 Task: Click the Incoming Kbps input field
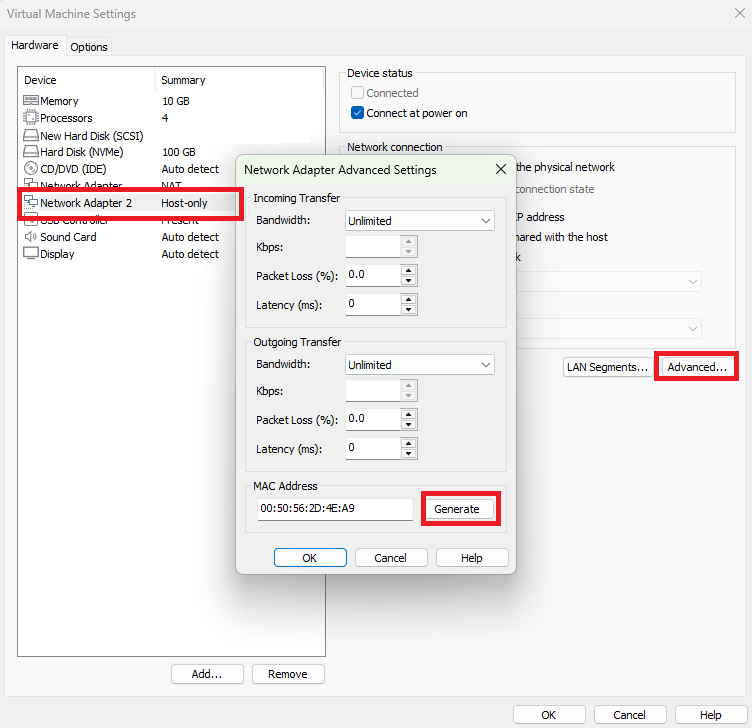click(373, 247)
